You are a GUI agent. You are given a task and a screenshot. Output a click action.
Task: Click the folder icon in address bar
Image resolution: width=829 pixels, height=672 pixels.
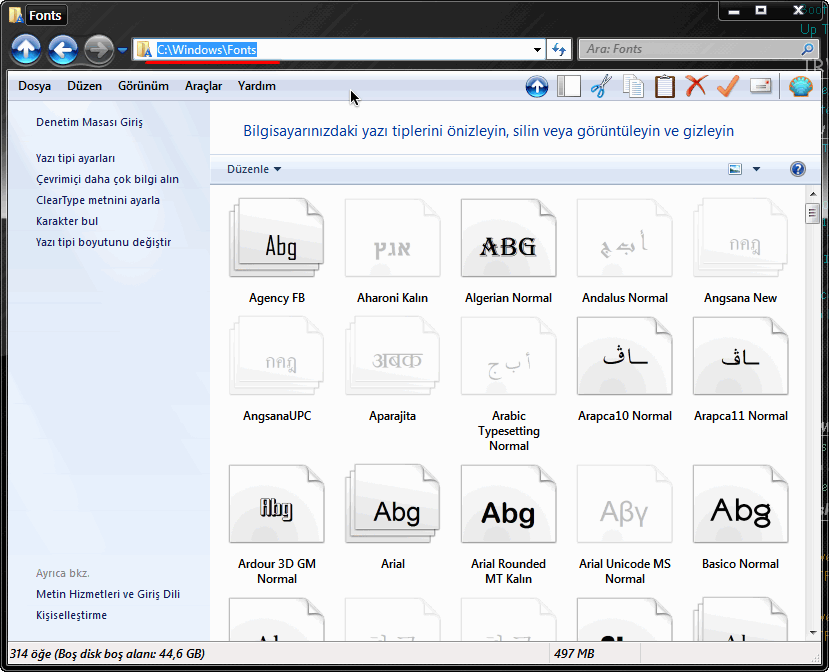tap(144, 50)
